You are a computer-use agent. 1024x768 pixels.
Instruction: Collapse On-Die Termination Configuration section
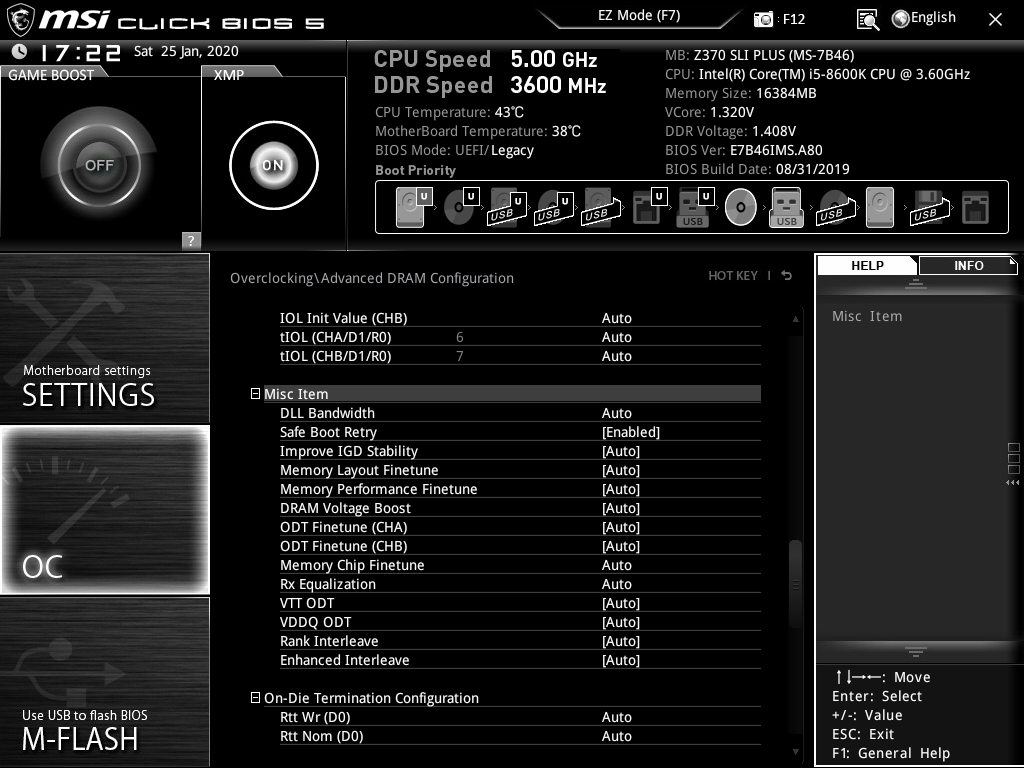coord(255,697)
